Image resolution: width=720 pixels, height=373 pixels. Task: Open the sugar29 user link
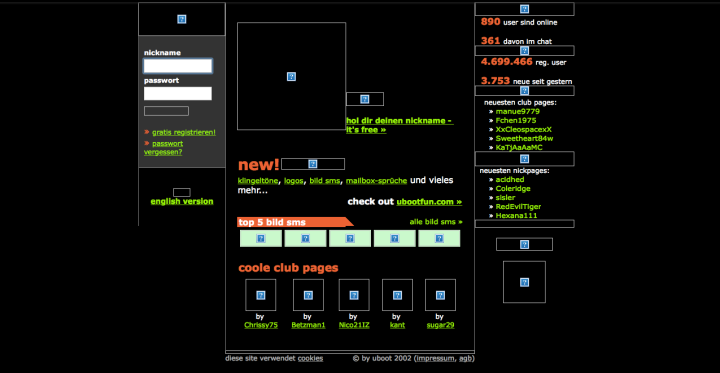point(440,325)
